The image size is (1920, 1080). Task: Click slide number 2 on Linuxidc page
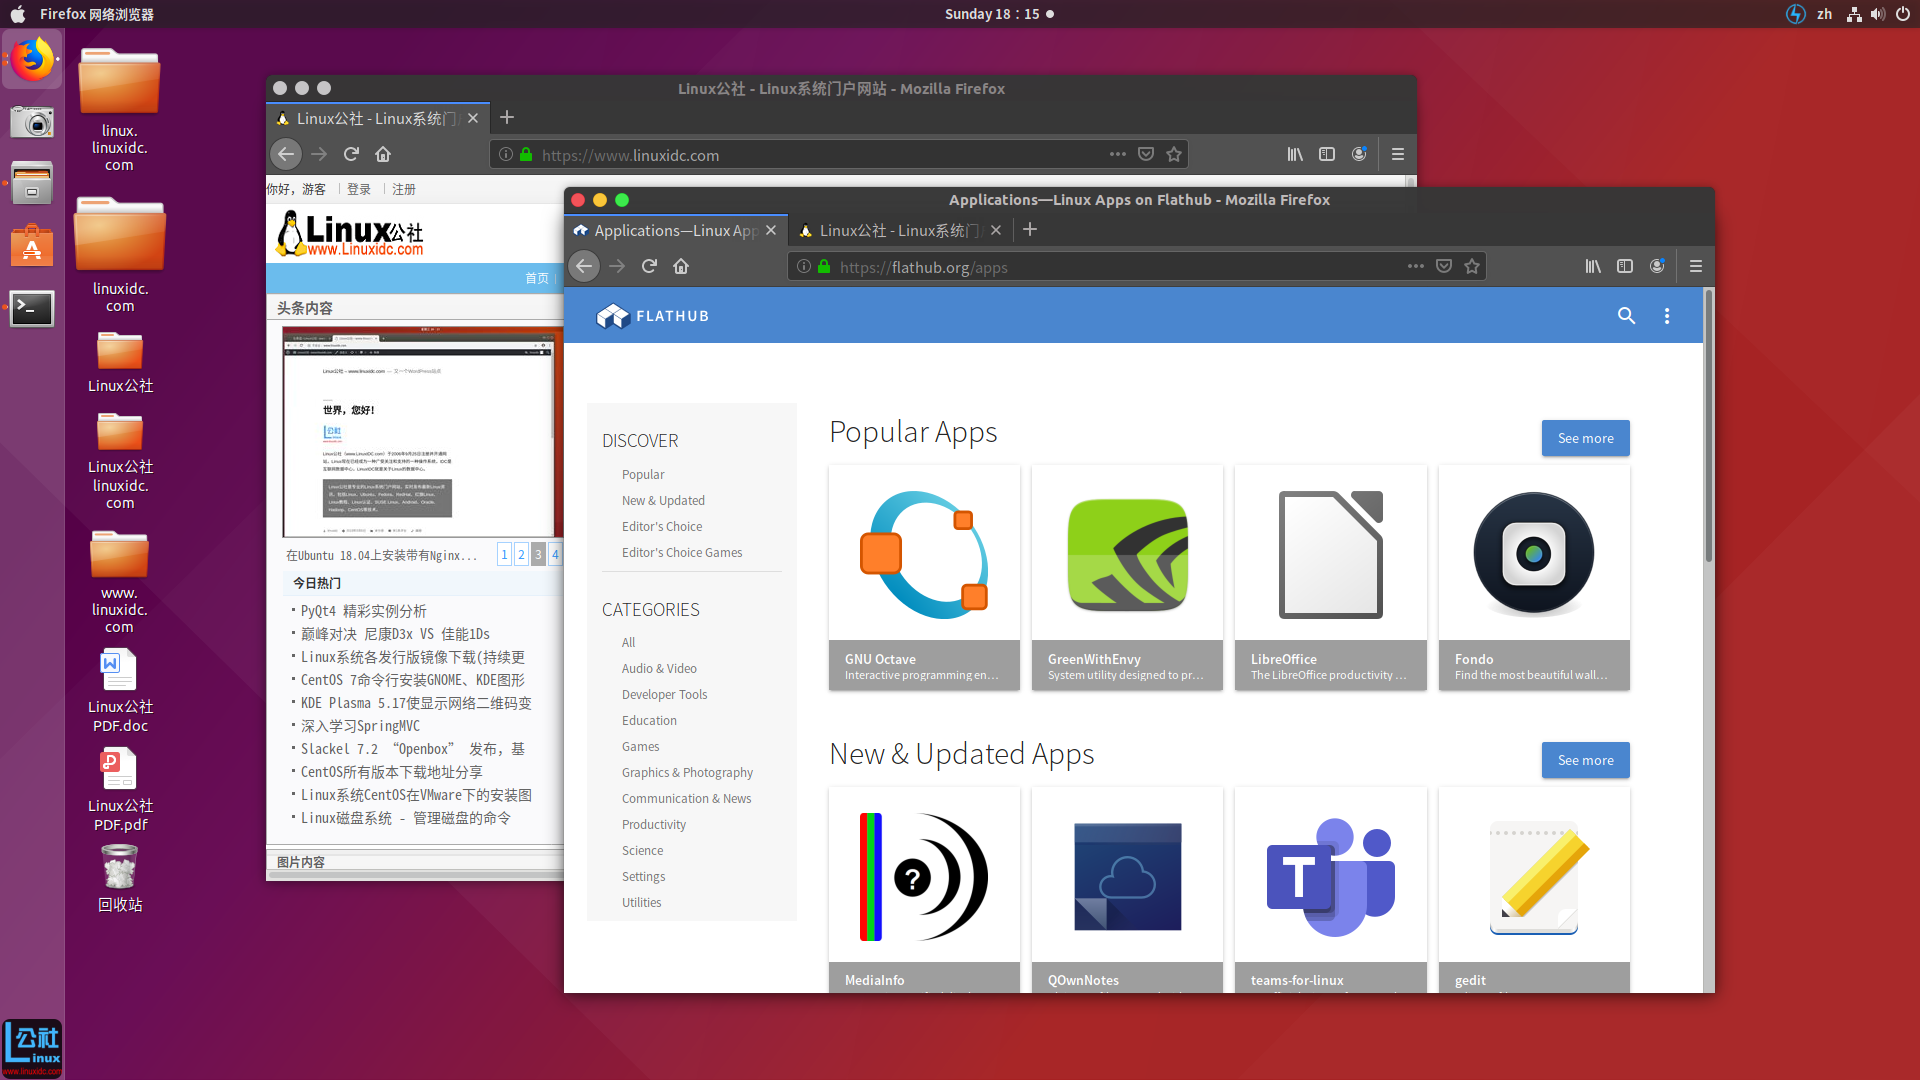pyautogui.click(x=521, y=554)
